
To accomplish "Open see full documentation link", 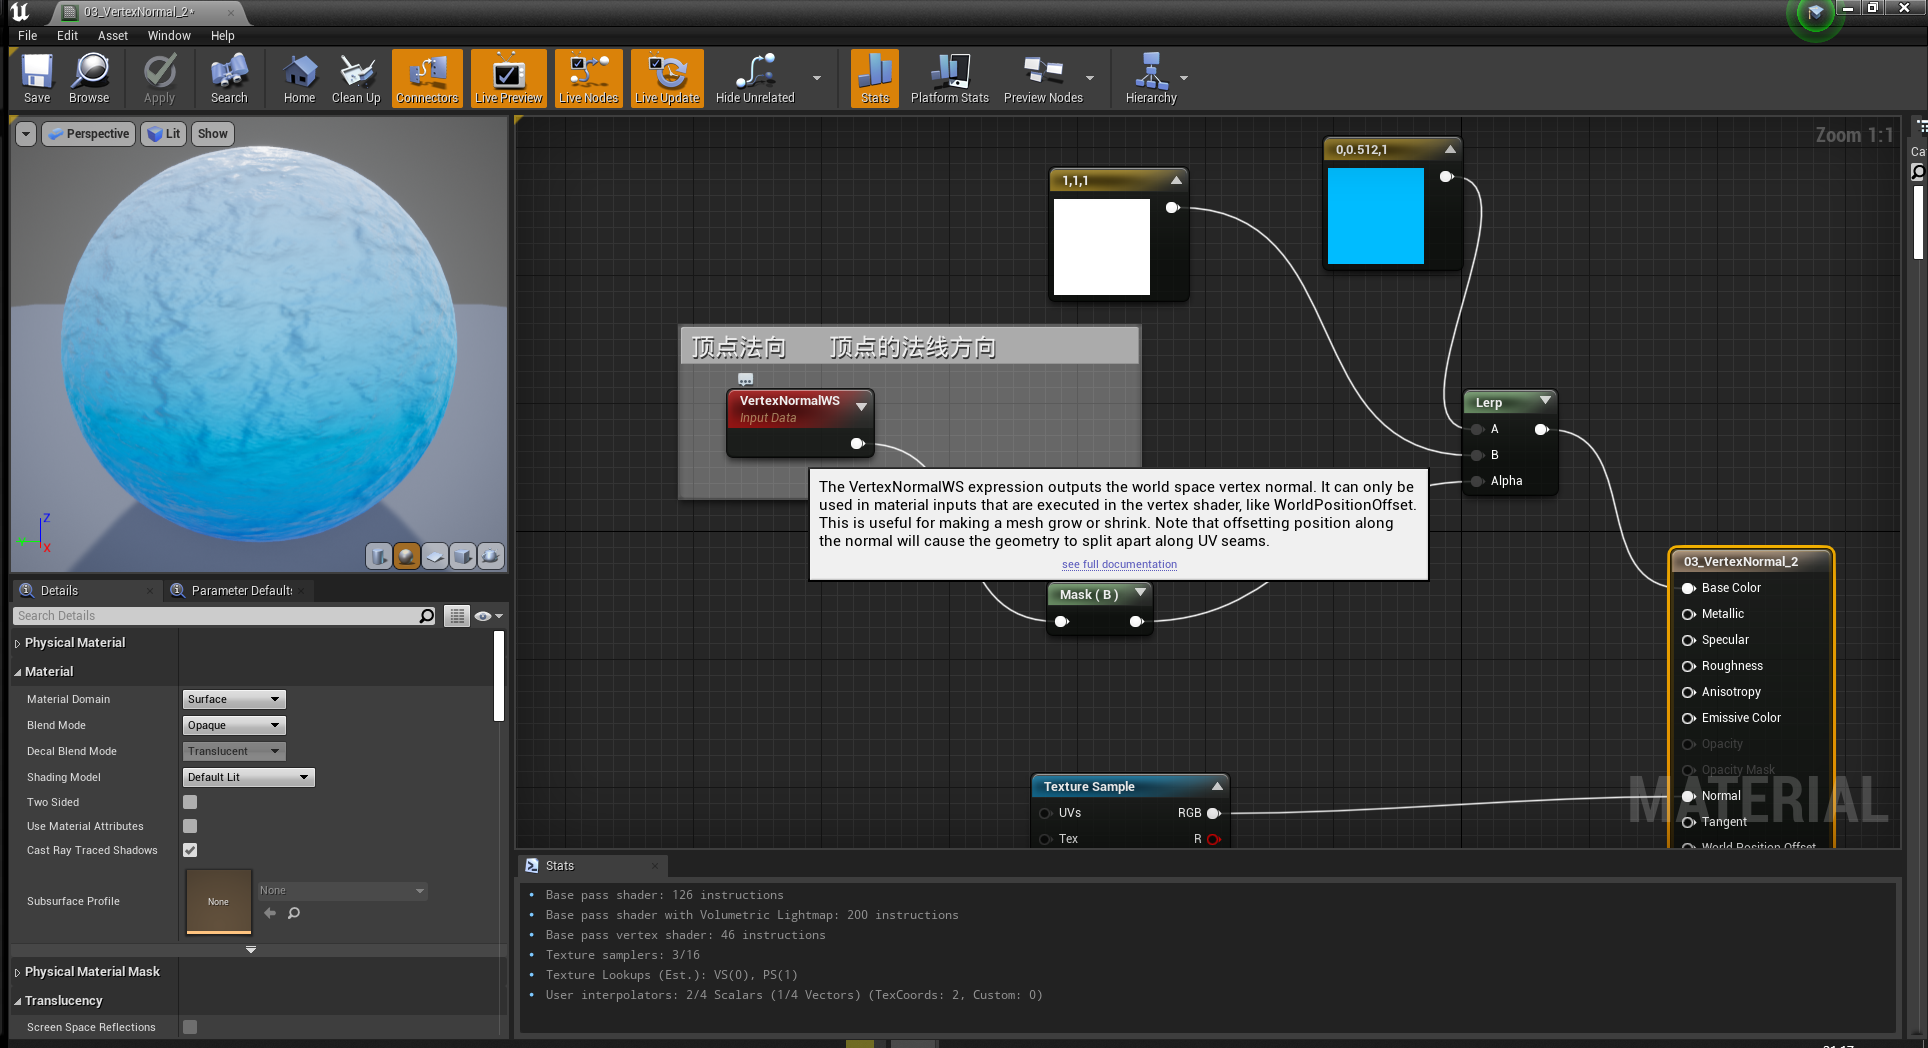I will tap(1118, 564).
